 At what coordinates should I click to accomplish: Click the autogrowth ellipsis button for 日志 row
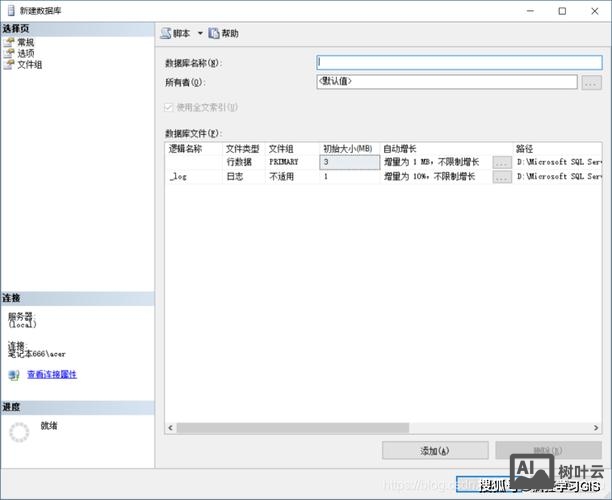(x=502, y=177)
